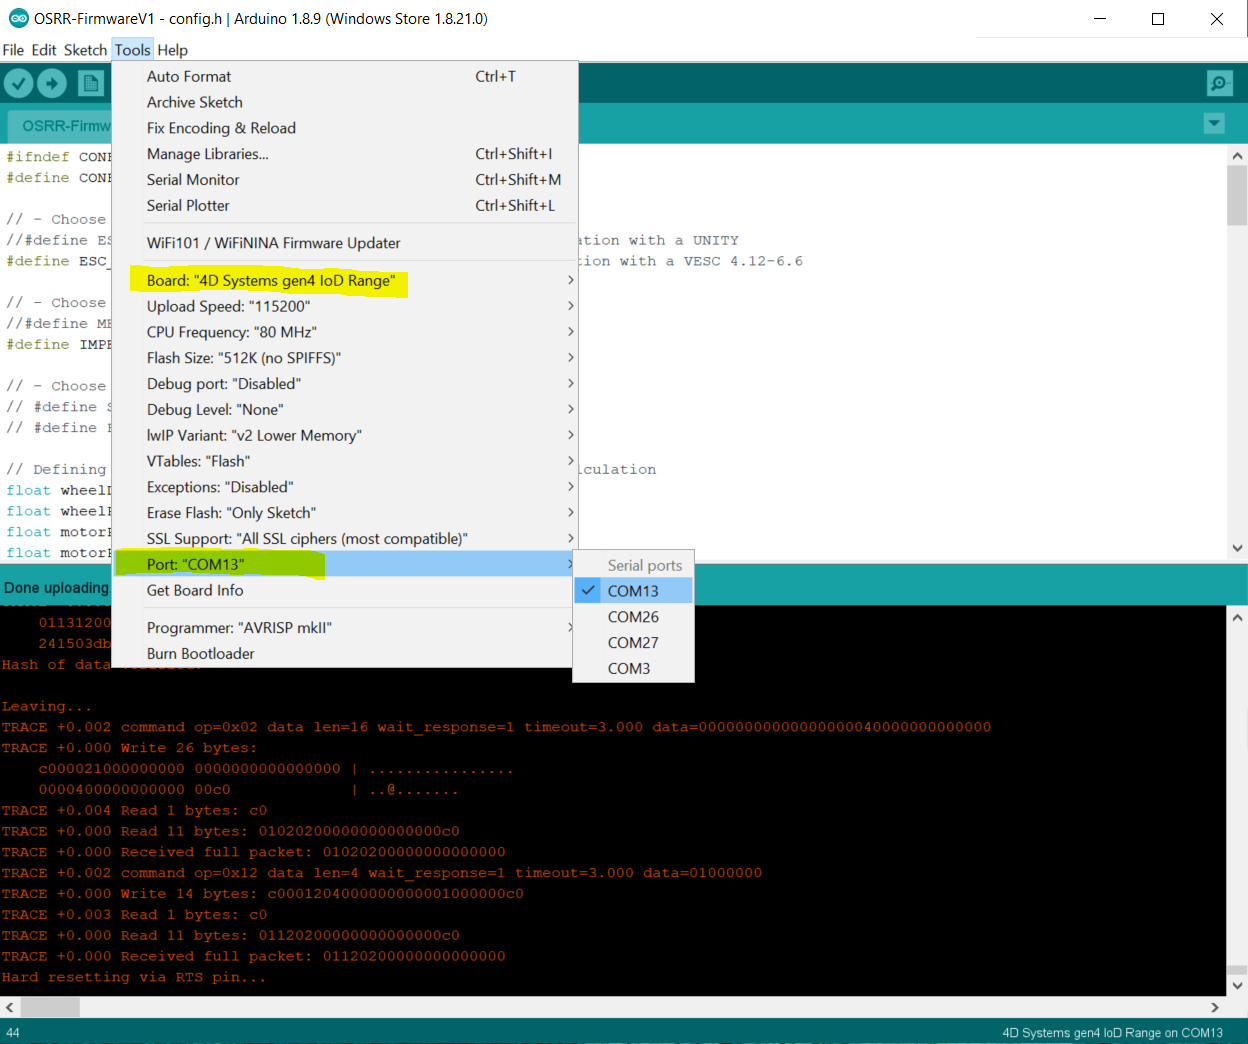This screenshot has width=1248, height=1044.
Task: Click "Done uploading" status message
Action: tap(56, 588)
